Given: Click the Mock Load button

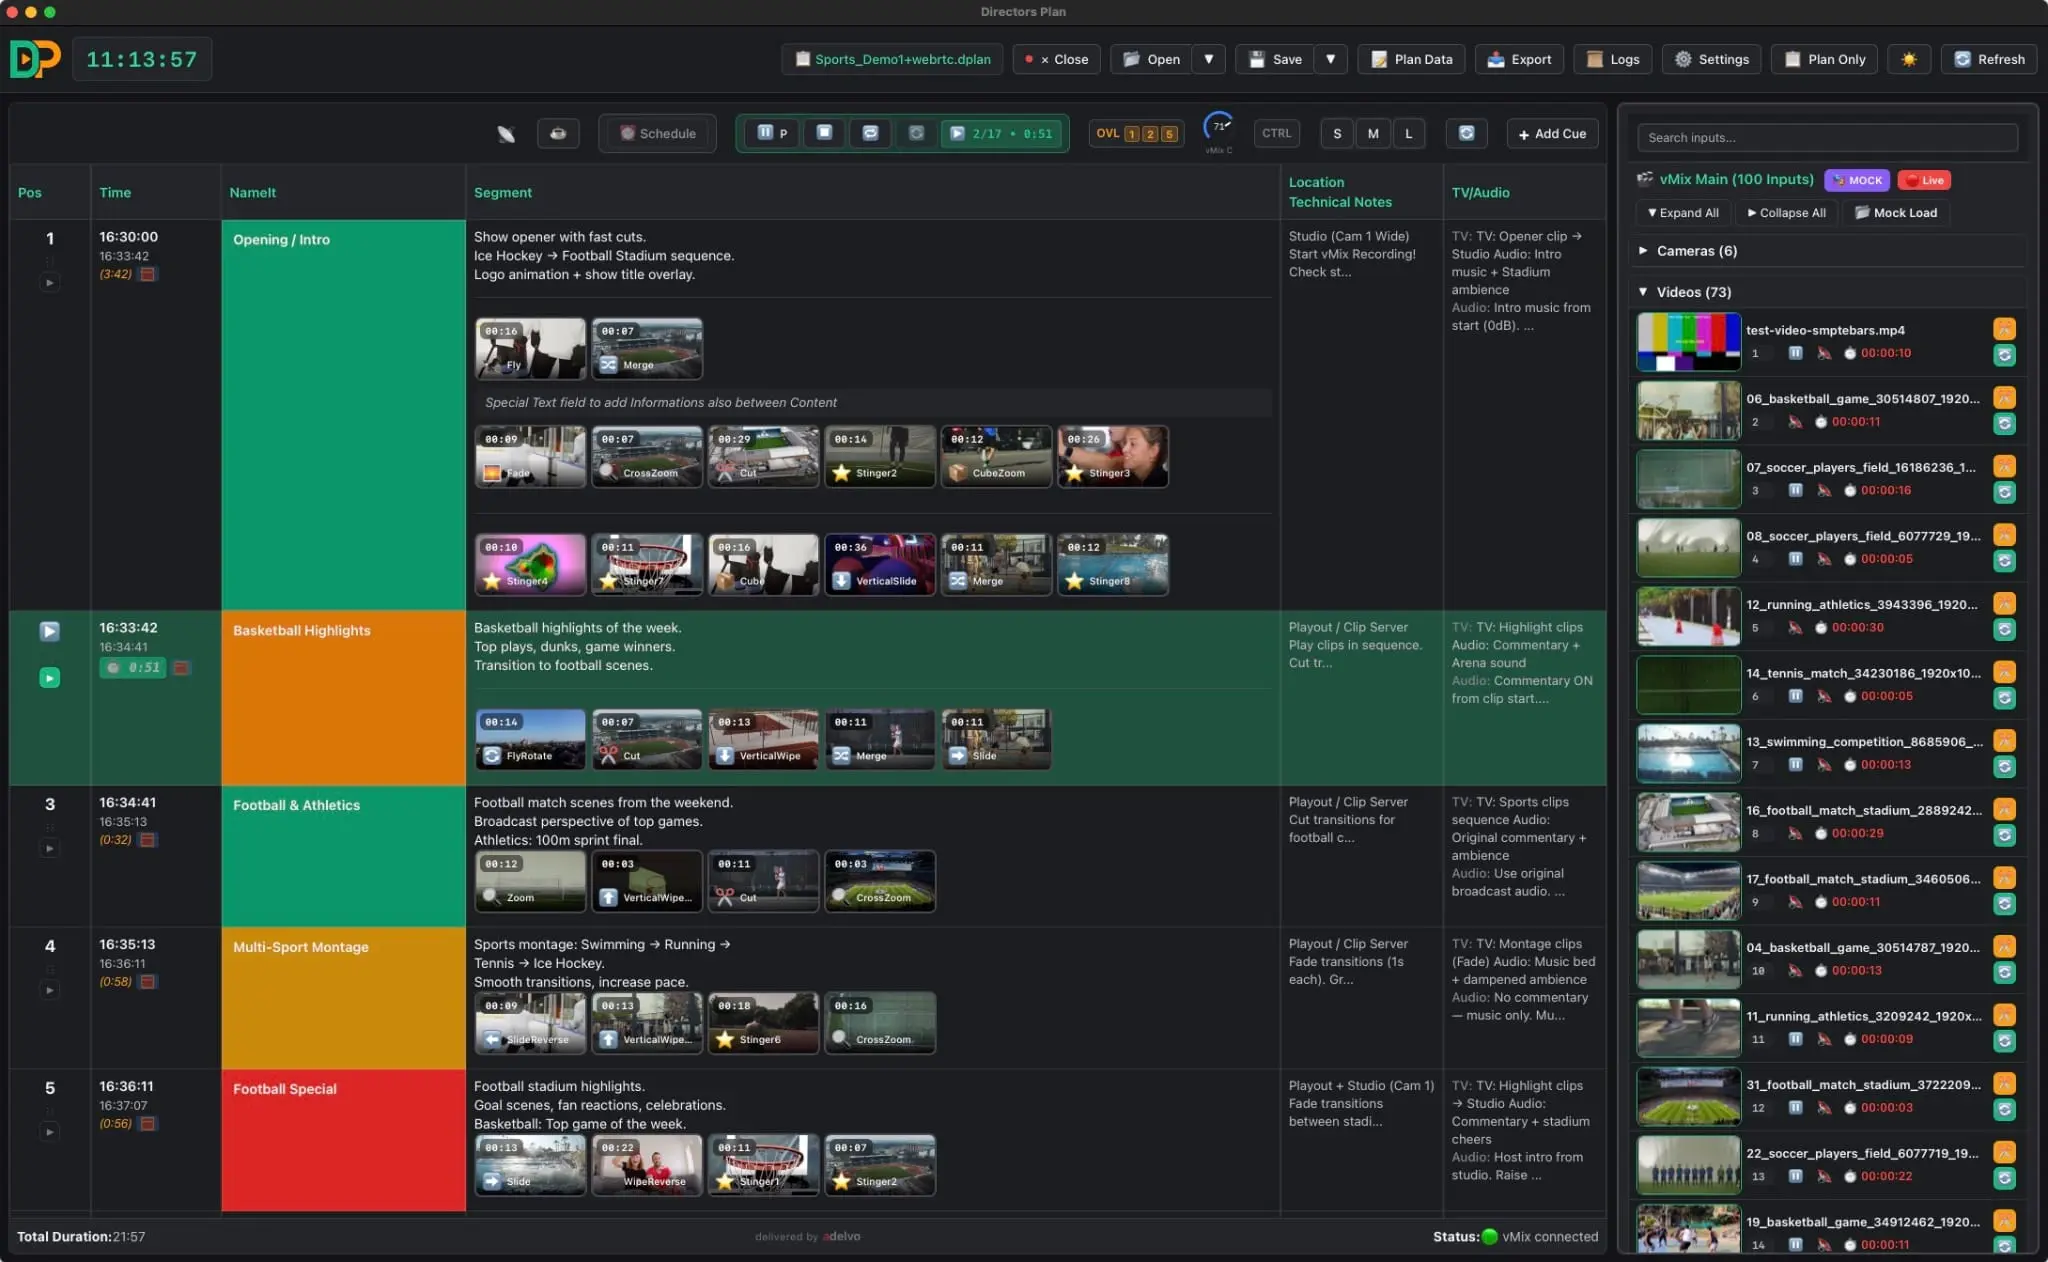Looking at the screenshot, I should coord(1896,212).
